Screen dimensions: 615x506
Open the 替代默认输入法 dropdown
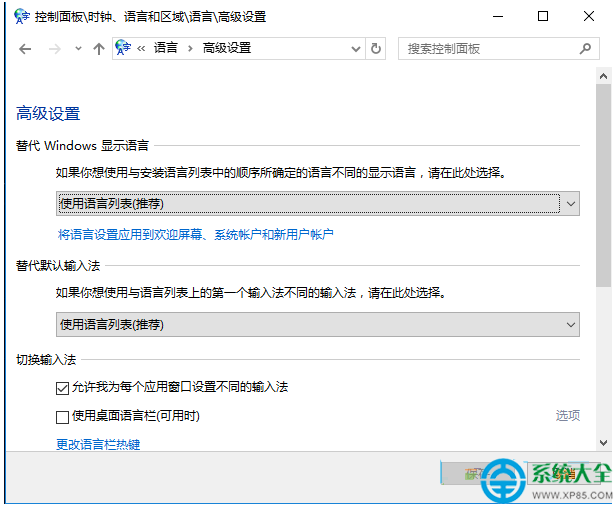[317, 324]
